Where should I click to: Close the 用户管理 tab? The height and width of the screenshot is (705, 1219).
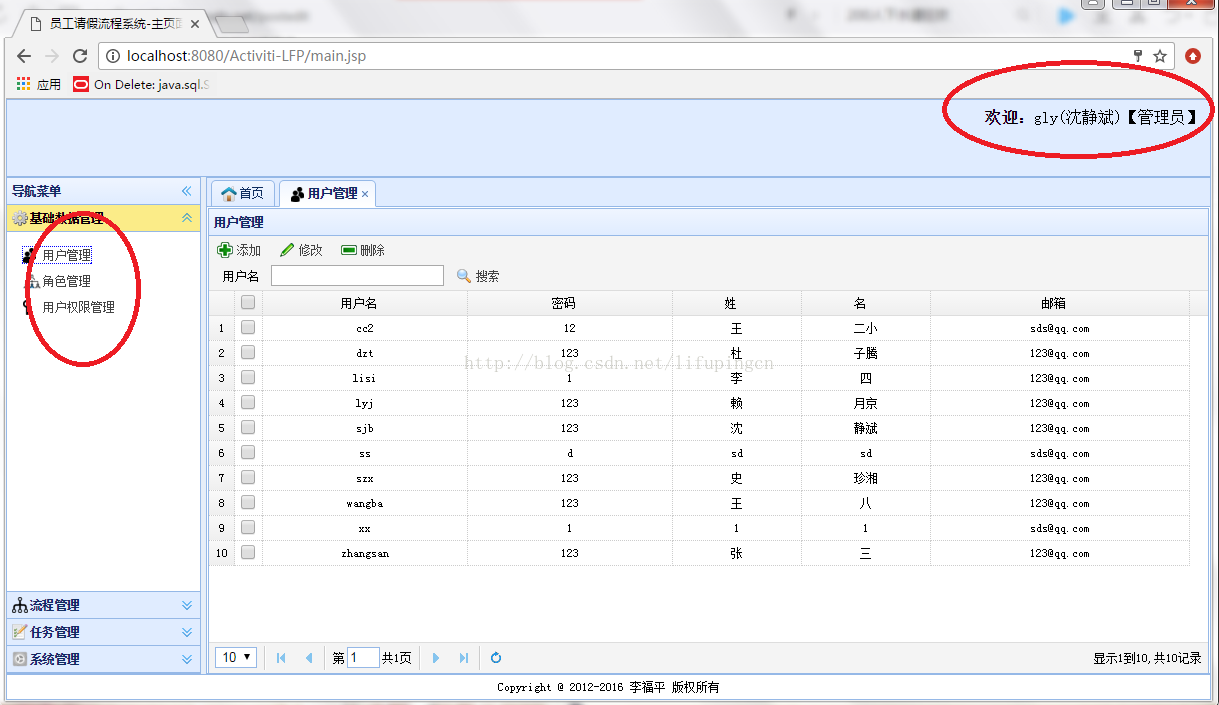(365, 194)
